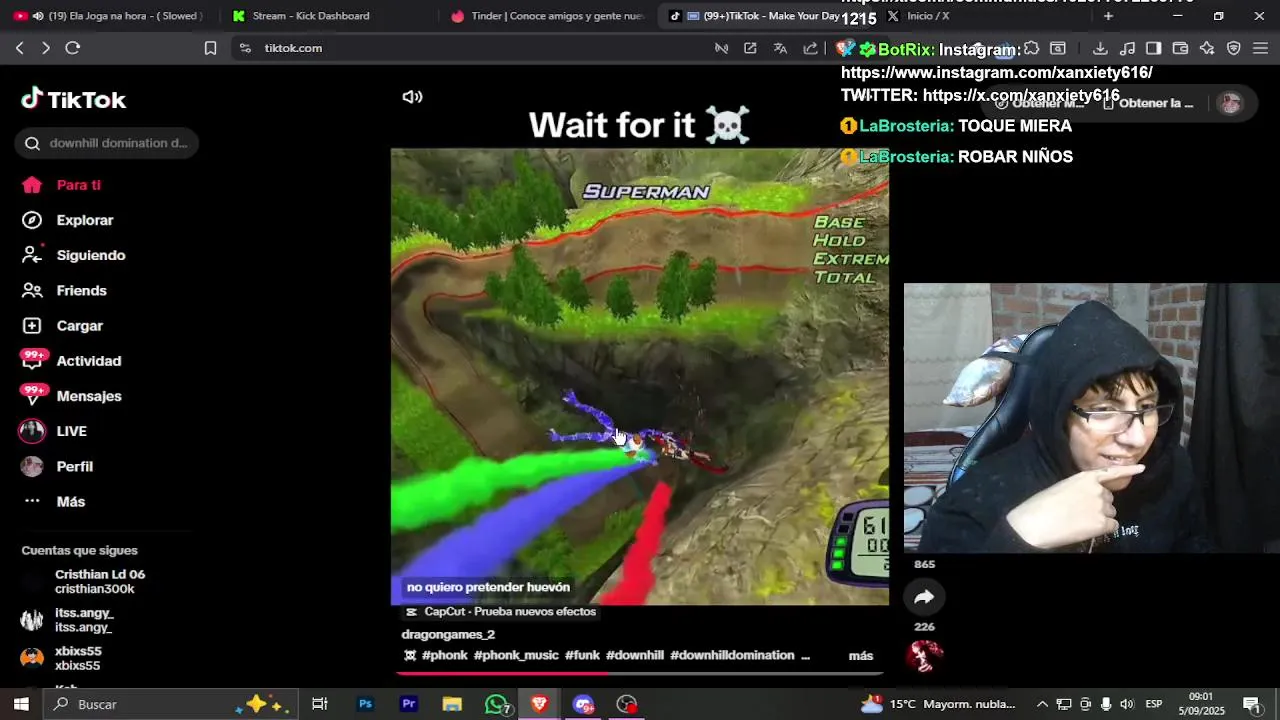Click the share arrow on the video
The width and height of the screenshot is (1280, 720).
[924, 597]
